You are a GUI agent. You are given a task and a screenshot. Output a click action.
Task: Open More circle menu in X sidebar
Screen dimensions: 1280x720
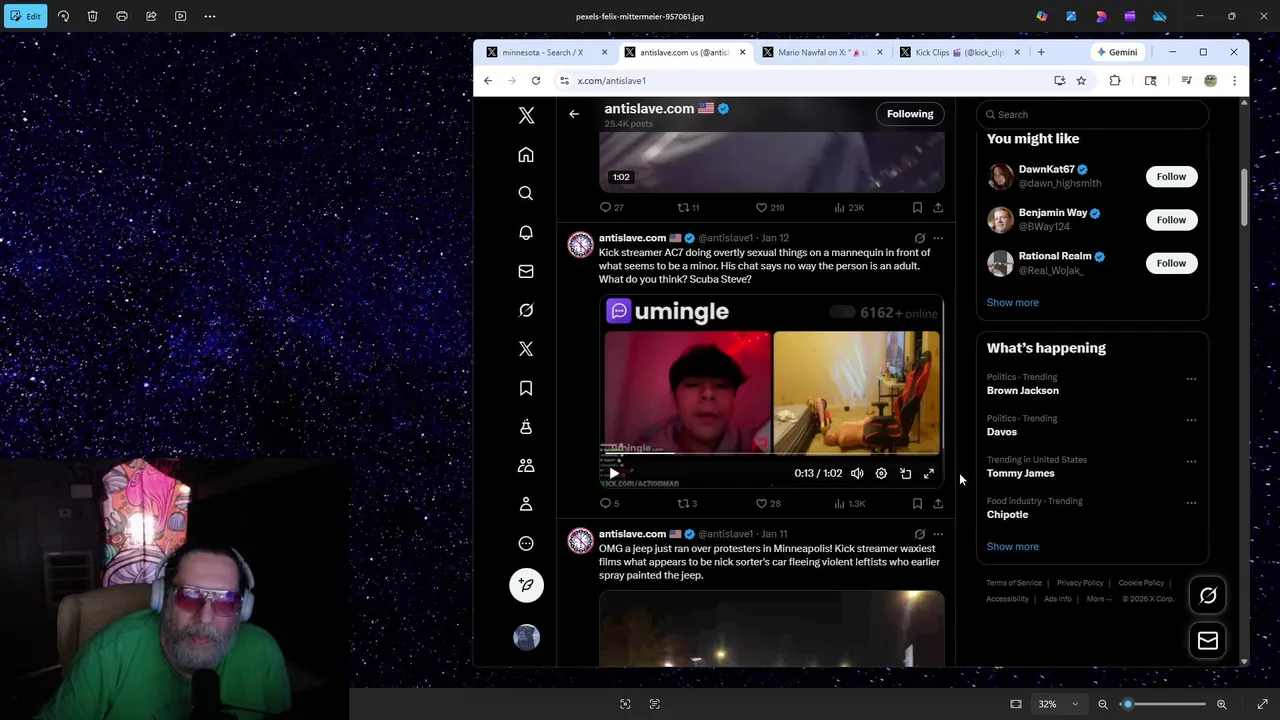pyautogui.click(x=526, y=544)
